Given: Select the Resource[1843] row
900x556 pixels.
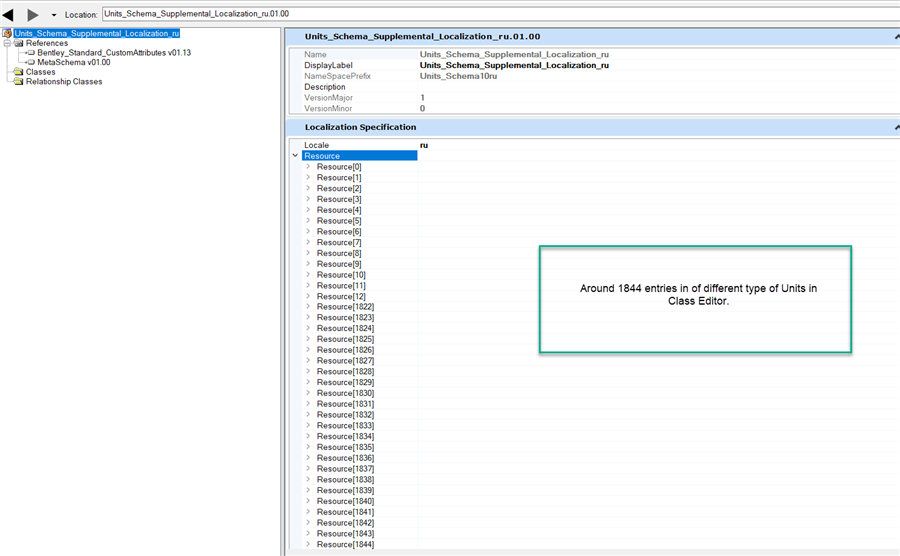Looking at the screenshot, I should 345,534.
